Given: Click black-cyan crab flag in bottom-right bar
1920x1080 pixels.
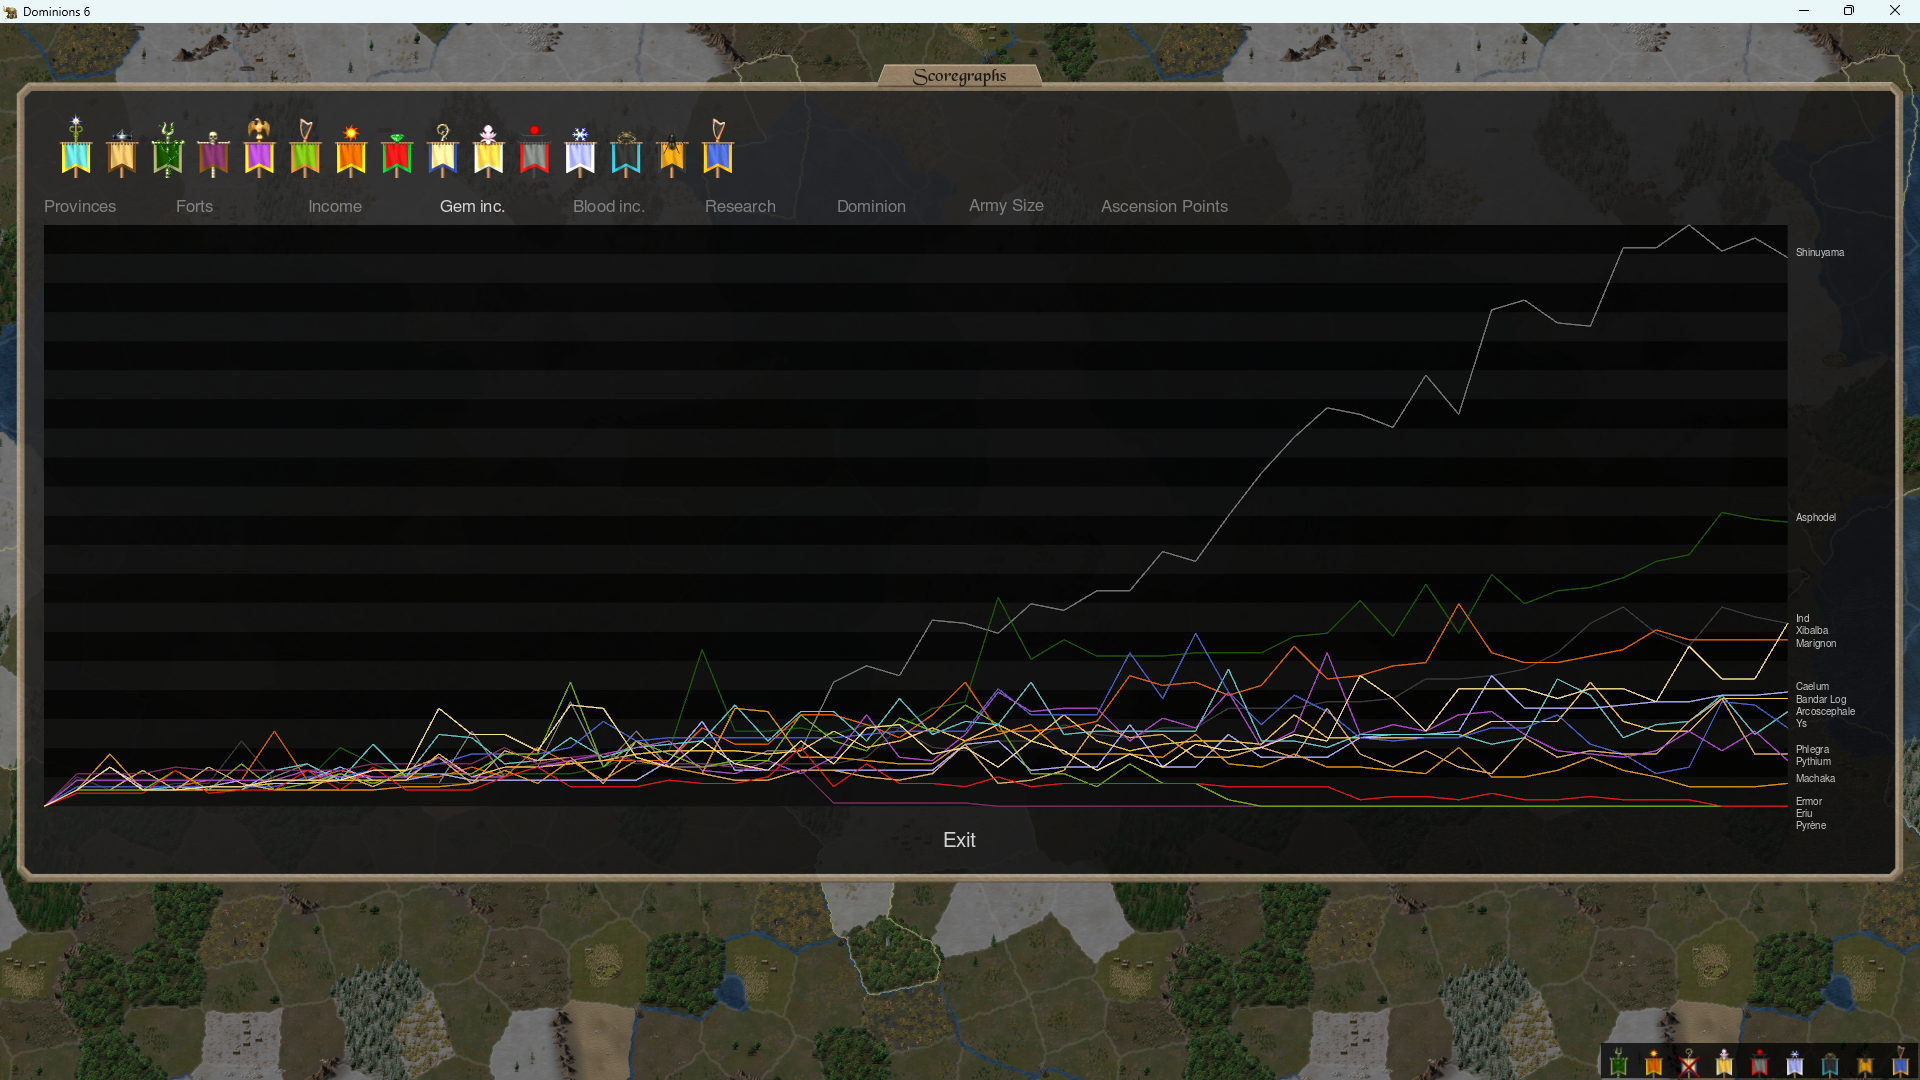Looking at the screenshot, I should (1830, 1064).
